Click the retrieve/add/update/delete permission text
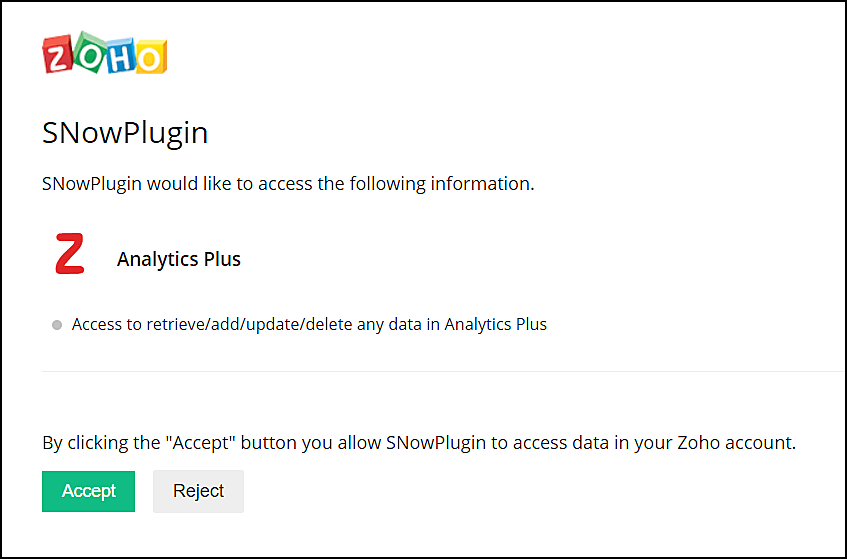Screen dimensions: 847x559 (x=309, y=324)
